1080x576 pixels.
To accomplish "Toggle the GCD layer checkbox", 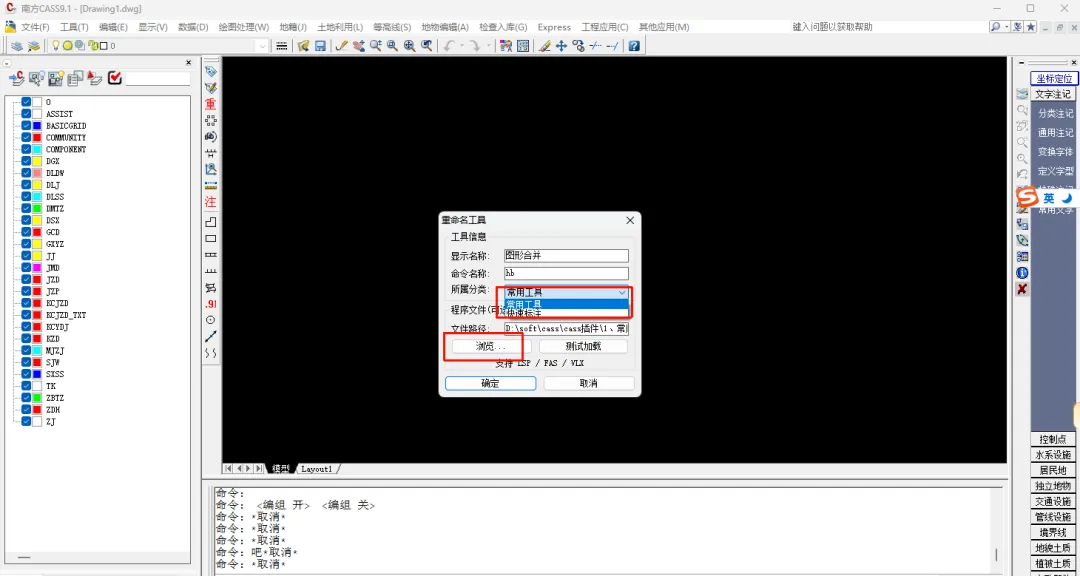I will pos(26,232).
